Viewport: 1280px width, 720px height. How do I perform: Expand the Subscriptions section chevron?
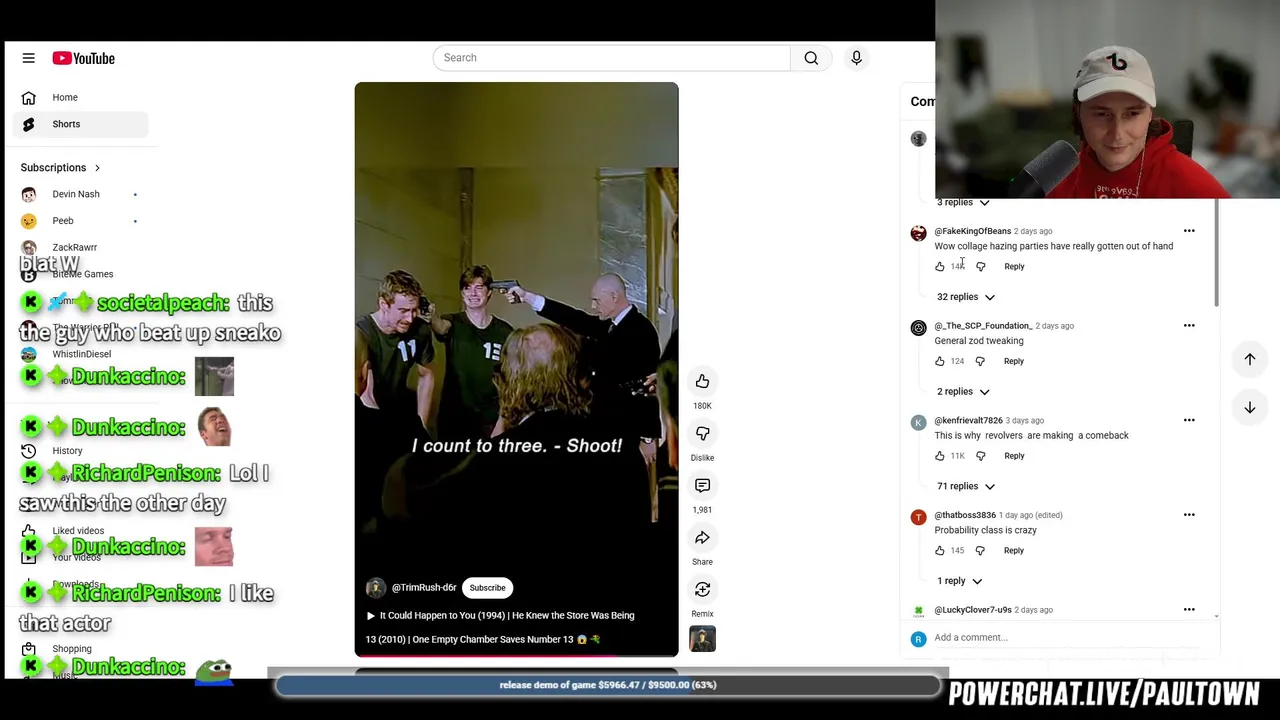point(97,168)
